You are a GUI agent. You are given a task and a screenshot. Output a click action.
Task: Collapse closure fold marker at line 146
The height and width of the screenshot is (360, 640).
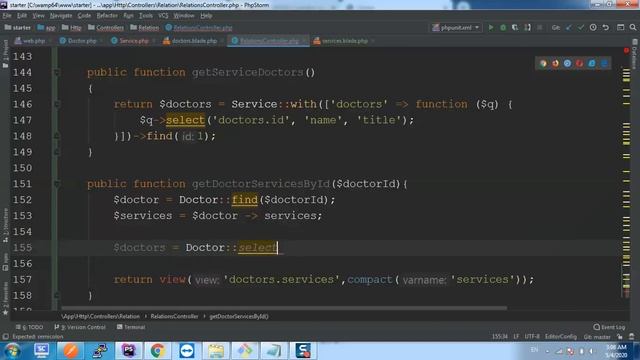(x=57, y=104)
